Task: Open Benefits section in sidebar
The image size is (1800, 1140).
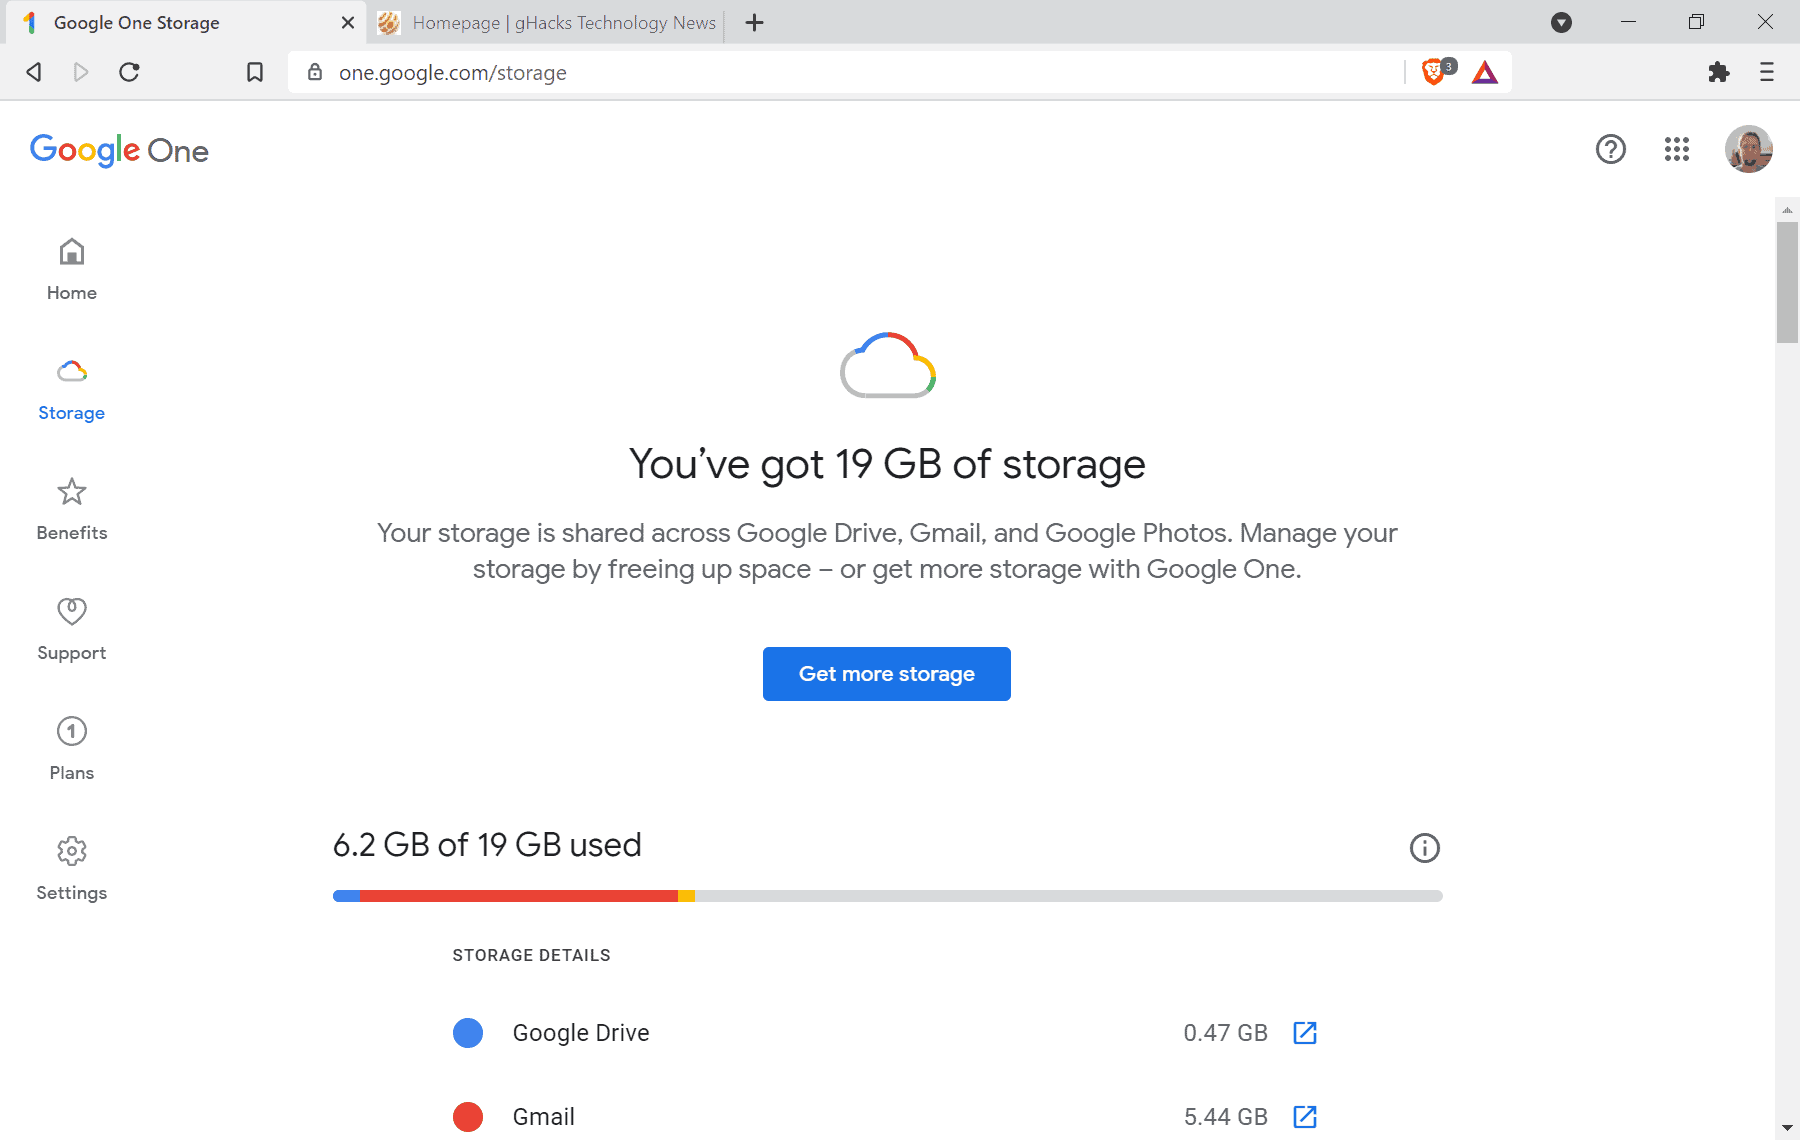Action: (72, 508)
